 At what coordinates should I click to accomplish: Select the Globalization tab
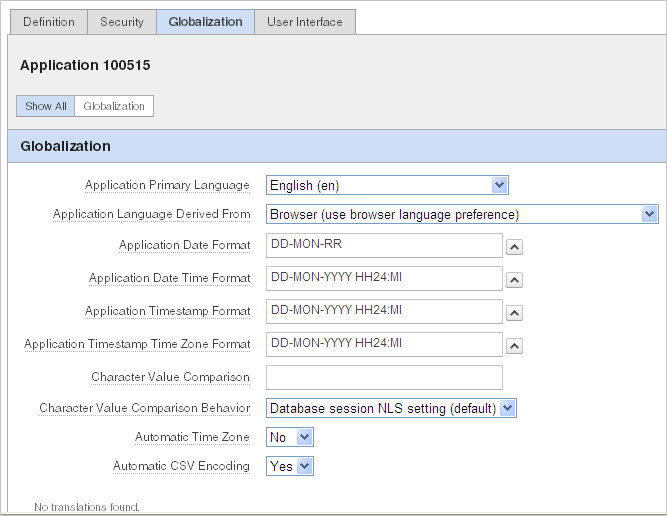coord(205,22)
